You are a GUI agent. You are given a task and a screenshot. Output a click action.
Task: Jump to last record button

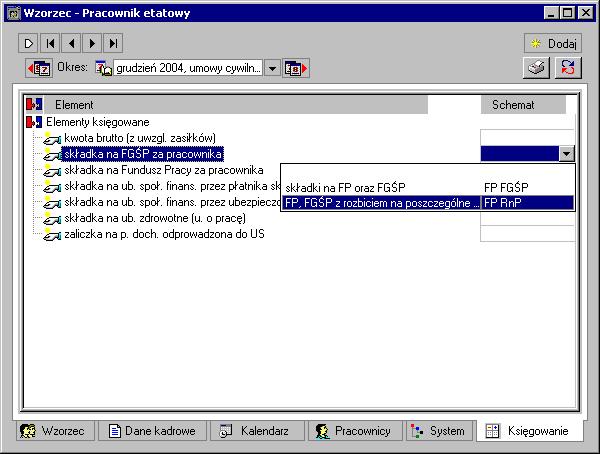point(113,43)
